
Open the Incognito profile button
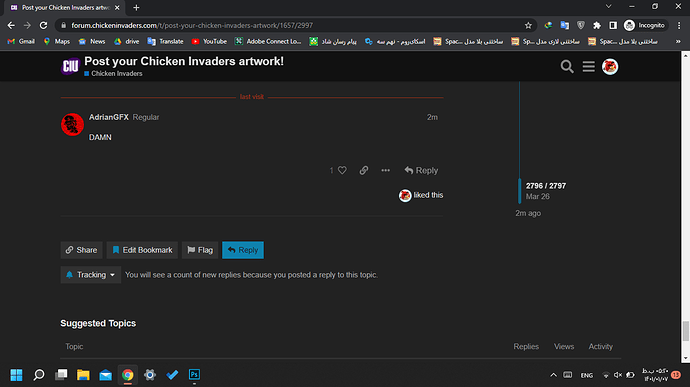[645, 26]
